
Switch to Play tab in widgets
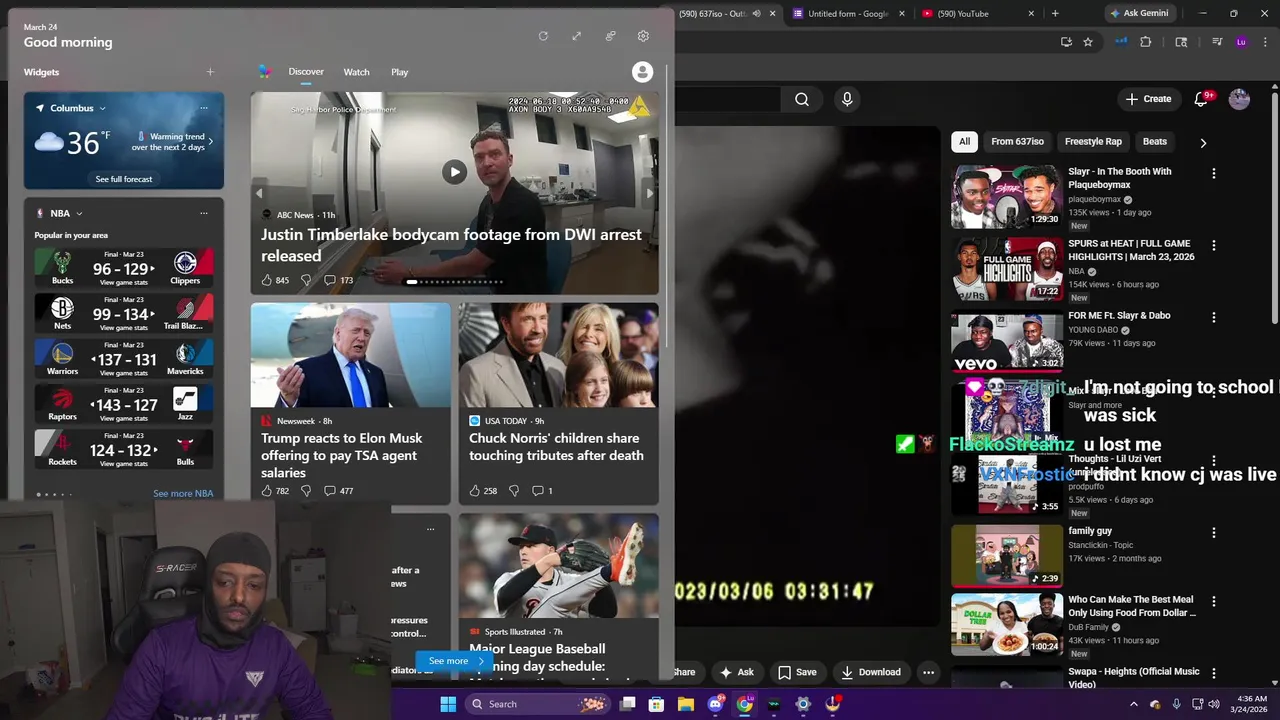pos(400,72)
